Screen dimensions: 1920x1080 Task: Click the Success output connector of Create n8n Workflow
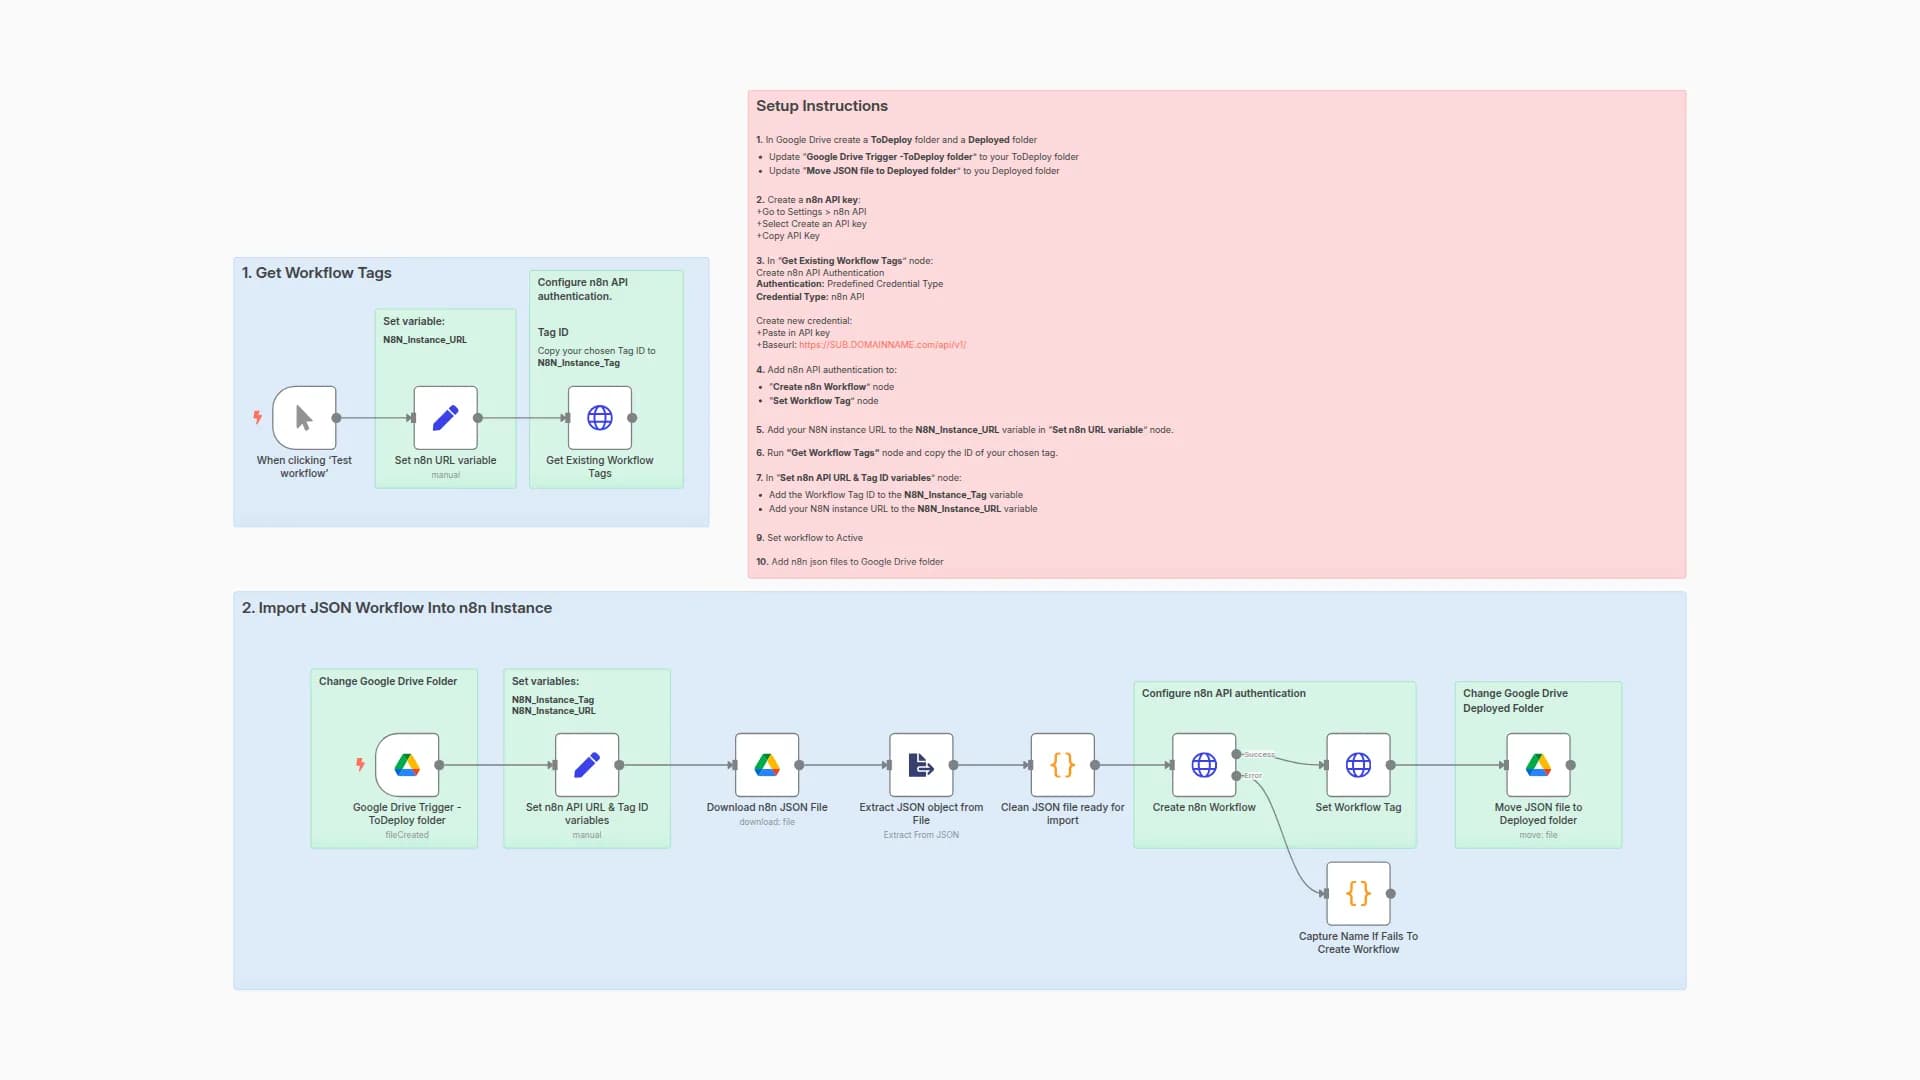click(x=1237, y=754)
